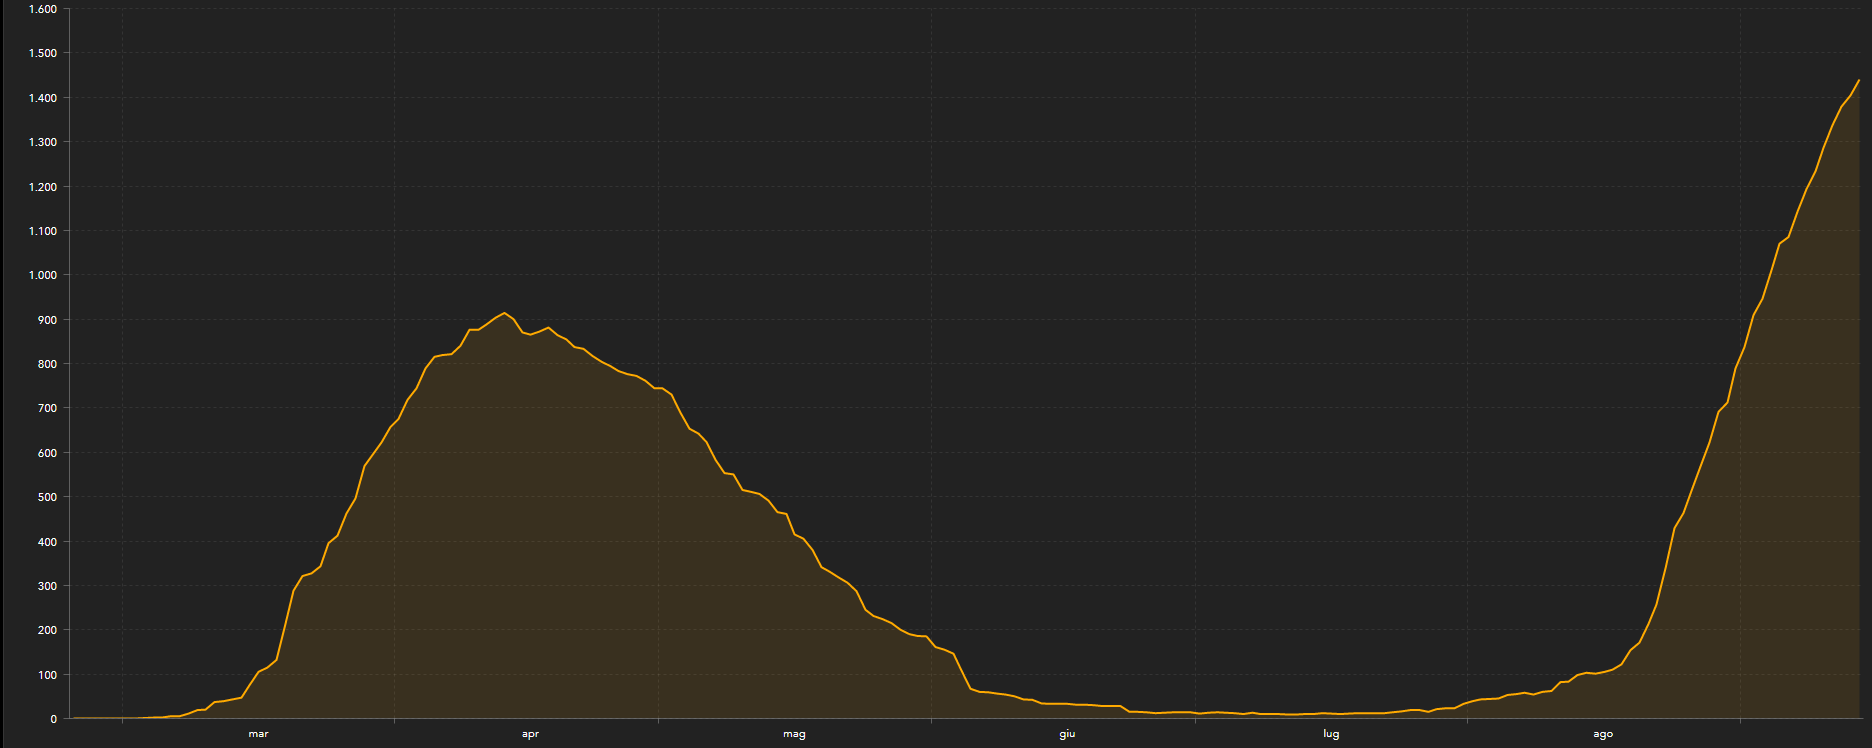Screen dimensions: 1872x748
Task: Click the 0 label at y-axis origin
Action: (x=54, y=719)
